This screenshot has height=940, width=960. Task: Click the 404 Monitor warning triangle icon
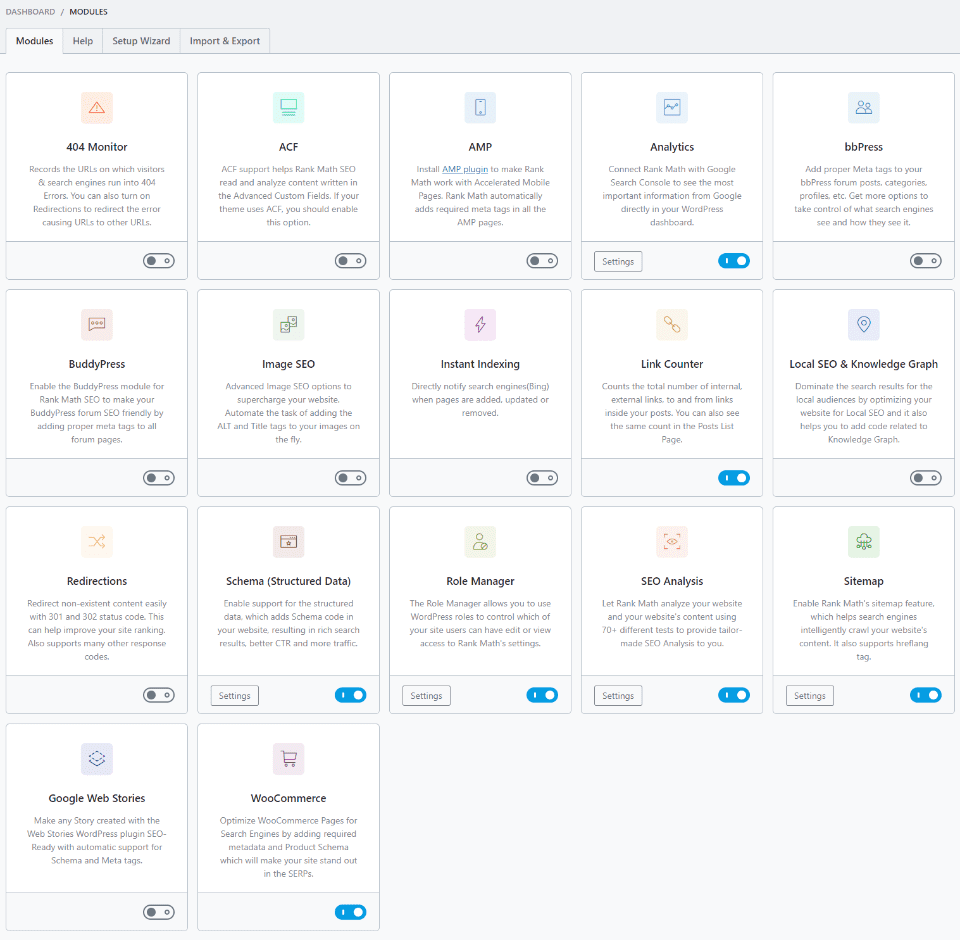click(x=97, y=107)
